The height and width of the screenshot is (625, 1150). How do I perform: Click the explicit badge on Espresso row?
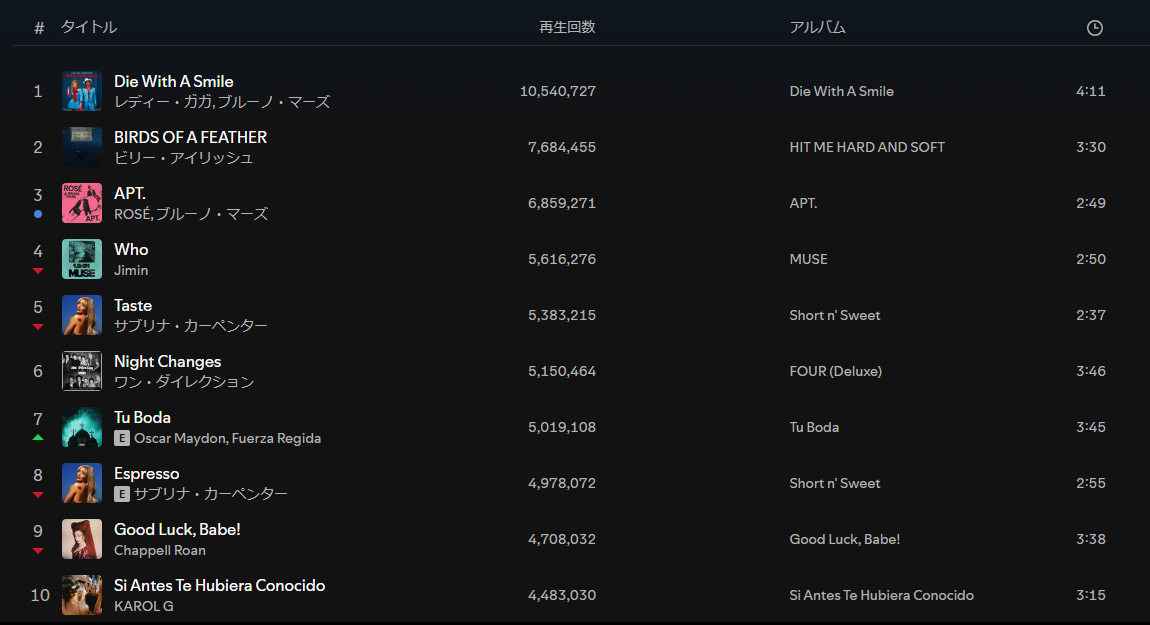tap(122, 494)
